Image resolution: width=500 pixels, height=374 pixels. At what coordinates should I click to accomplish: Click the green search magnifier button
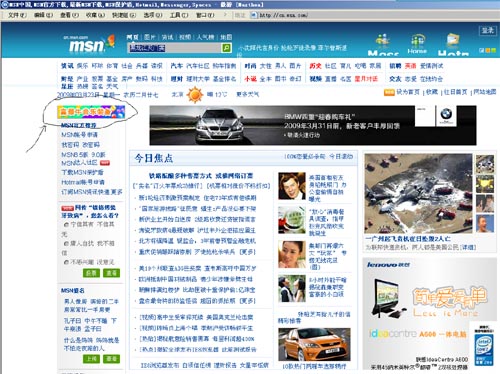[x=226, y=48]
